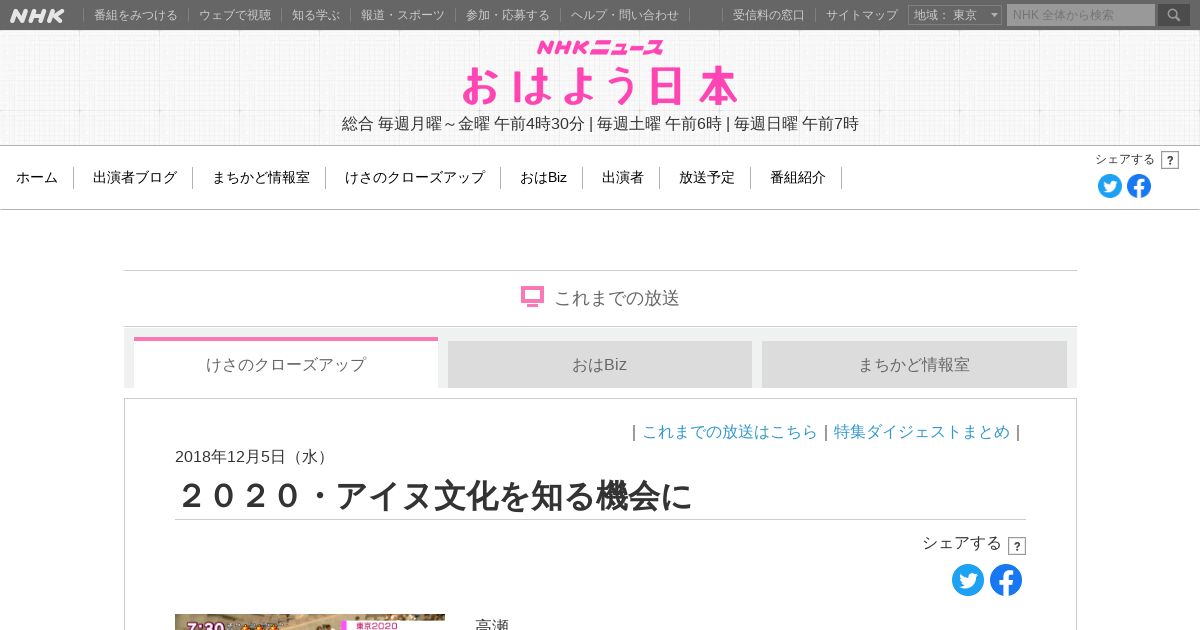Click the search magnifier button
Image resolution: width=1200 pixels, height=630 pixels.
(x=1174, y=15)
